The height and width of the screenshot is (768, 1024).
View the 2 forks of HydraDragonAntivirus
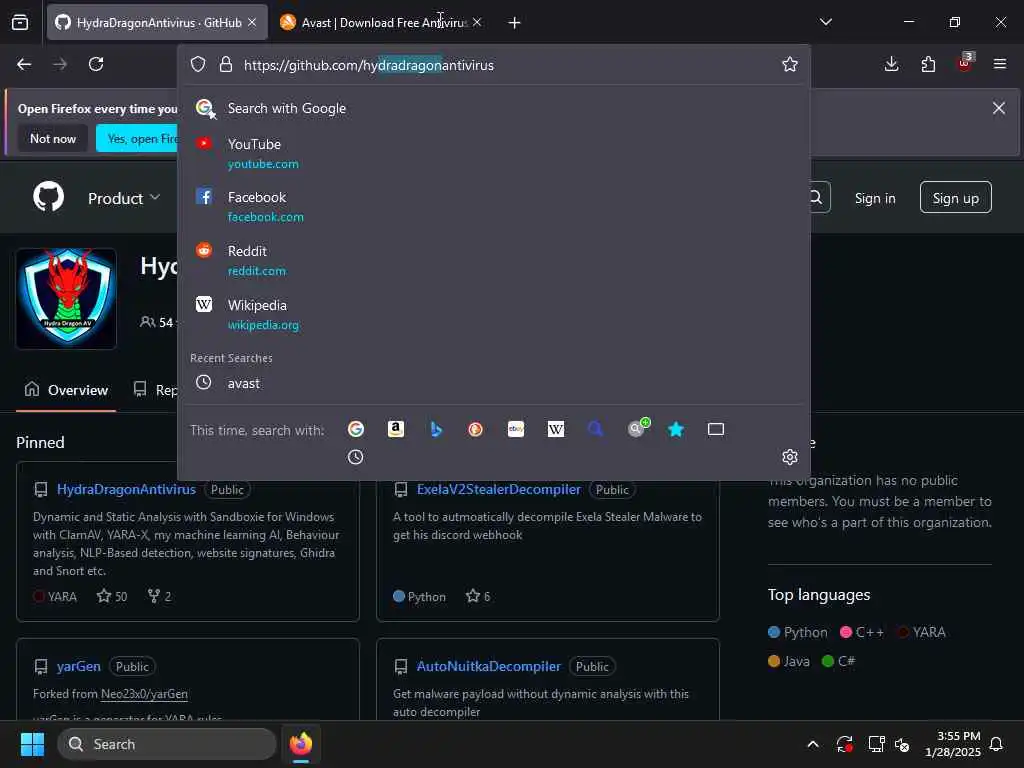[159, 596]
